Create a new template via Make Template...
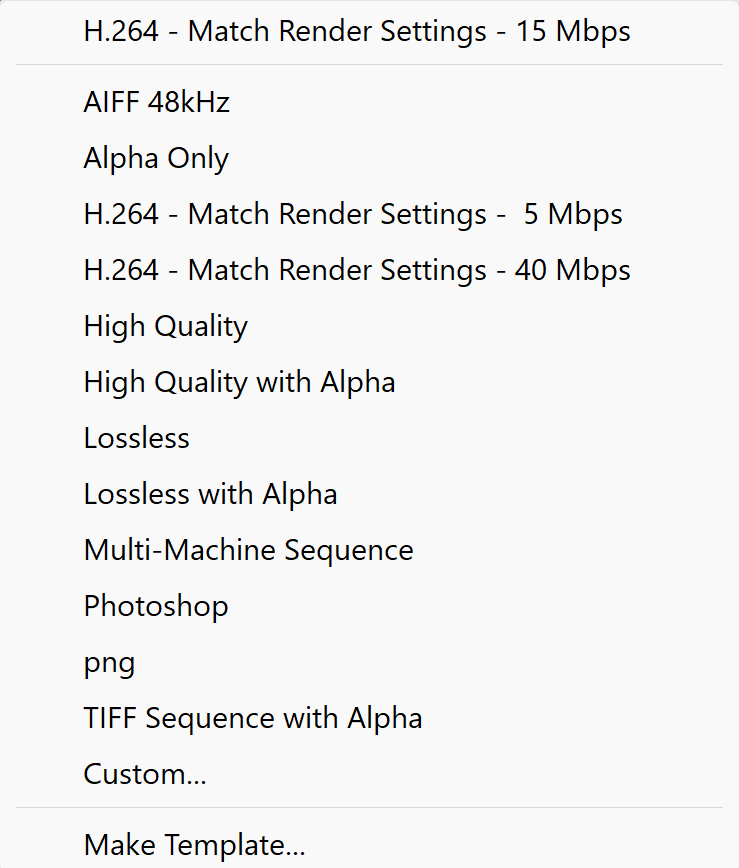The image size is (739, 868). [194, 844]
